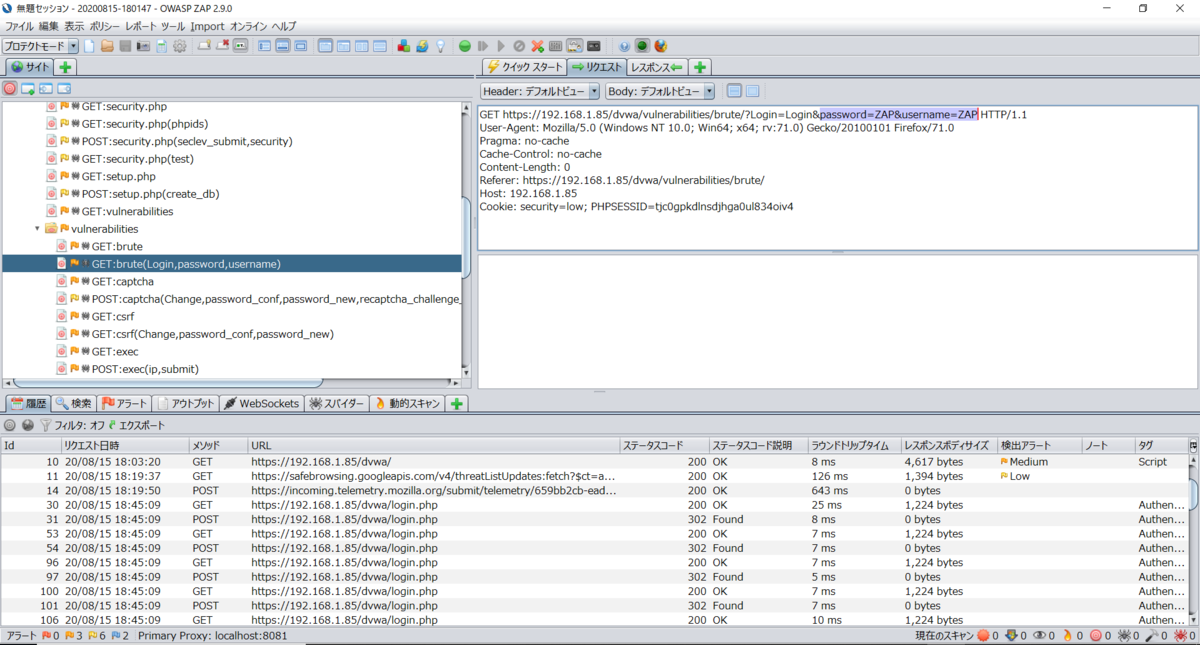Click the funnel filter icon in History
This screenshot has height=645, width=1200.
[x=46, y=425]
